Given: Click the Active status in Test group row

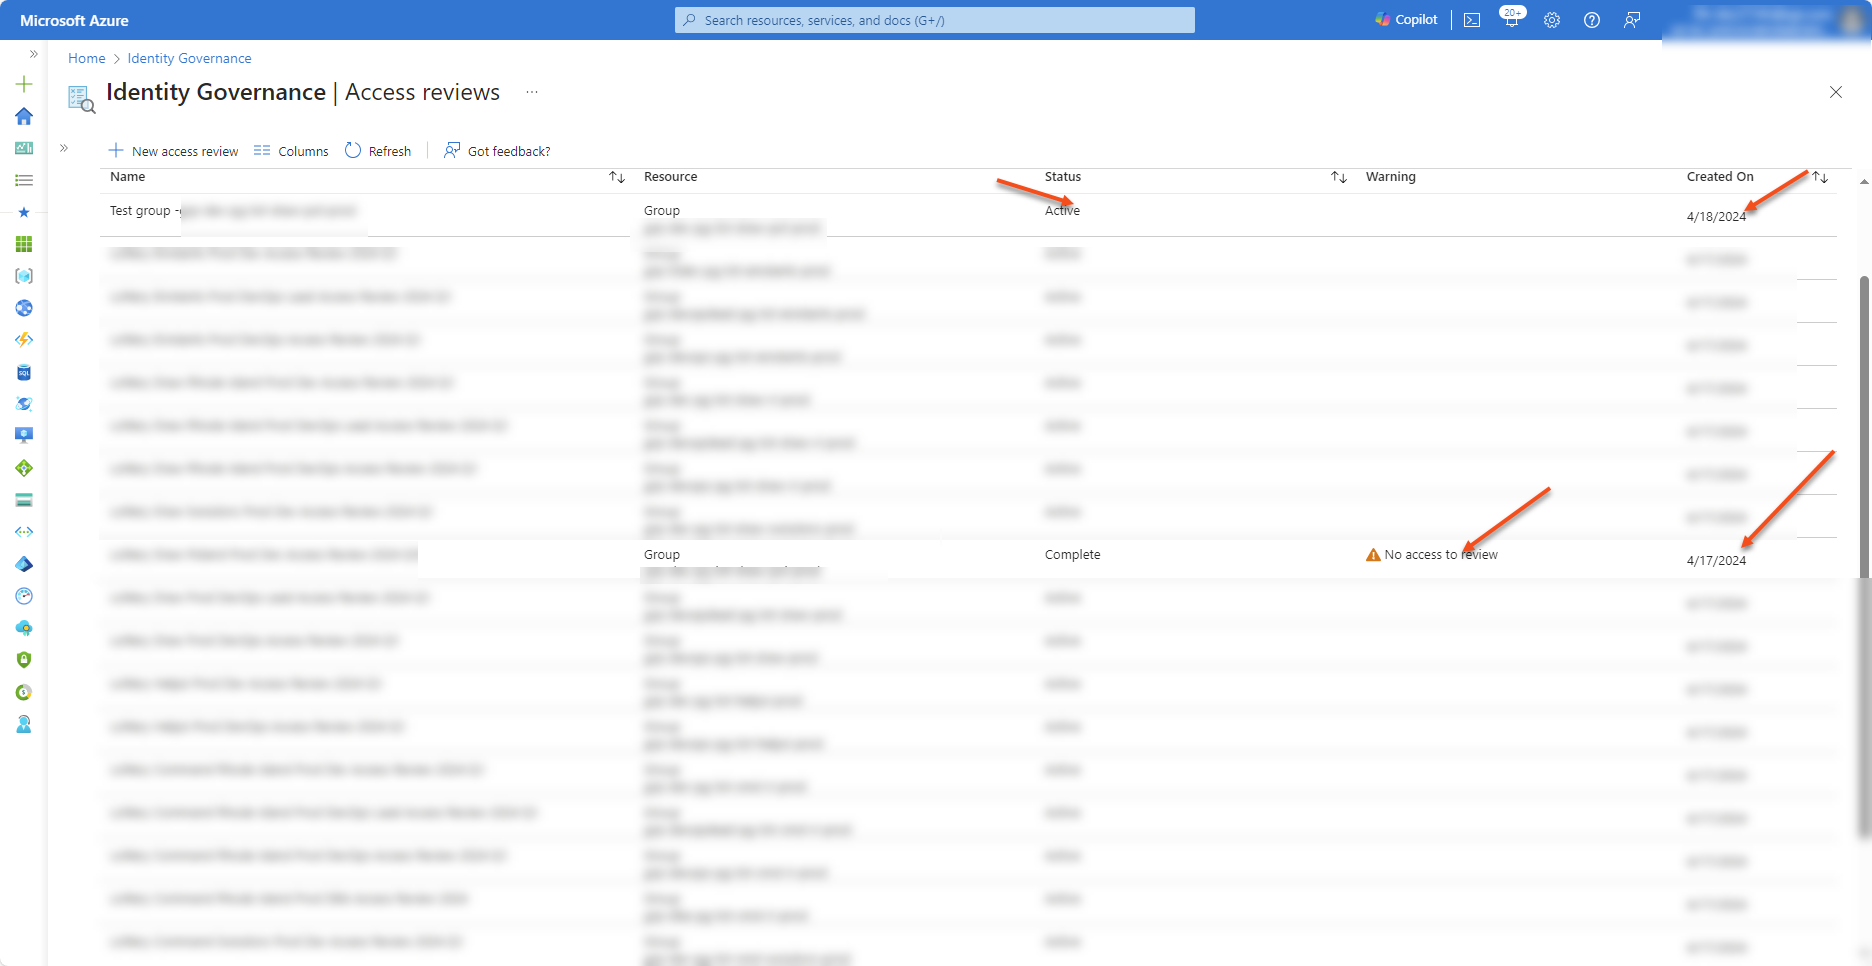Looking at the screenshot, I should tap(1062, 210).
